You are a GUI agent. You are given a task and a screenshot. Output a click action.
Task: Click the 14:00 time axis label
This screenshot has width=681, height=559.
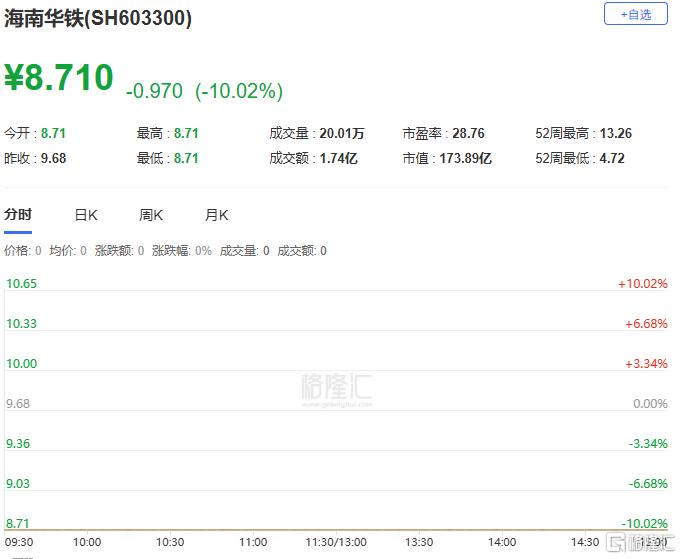(x=502, y=541)
